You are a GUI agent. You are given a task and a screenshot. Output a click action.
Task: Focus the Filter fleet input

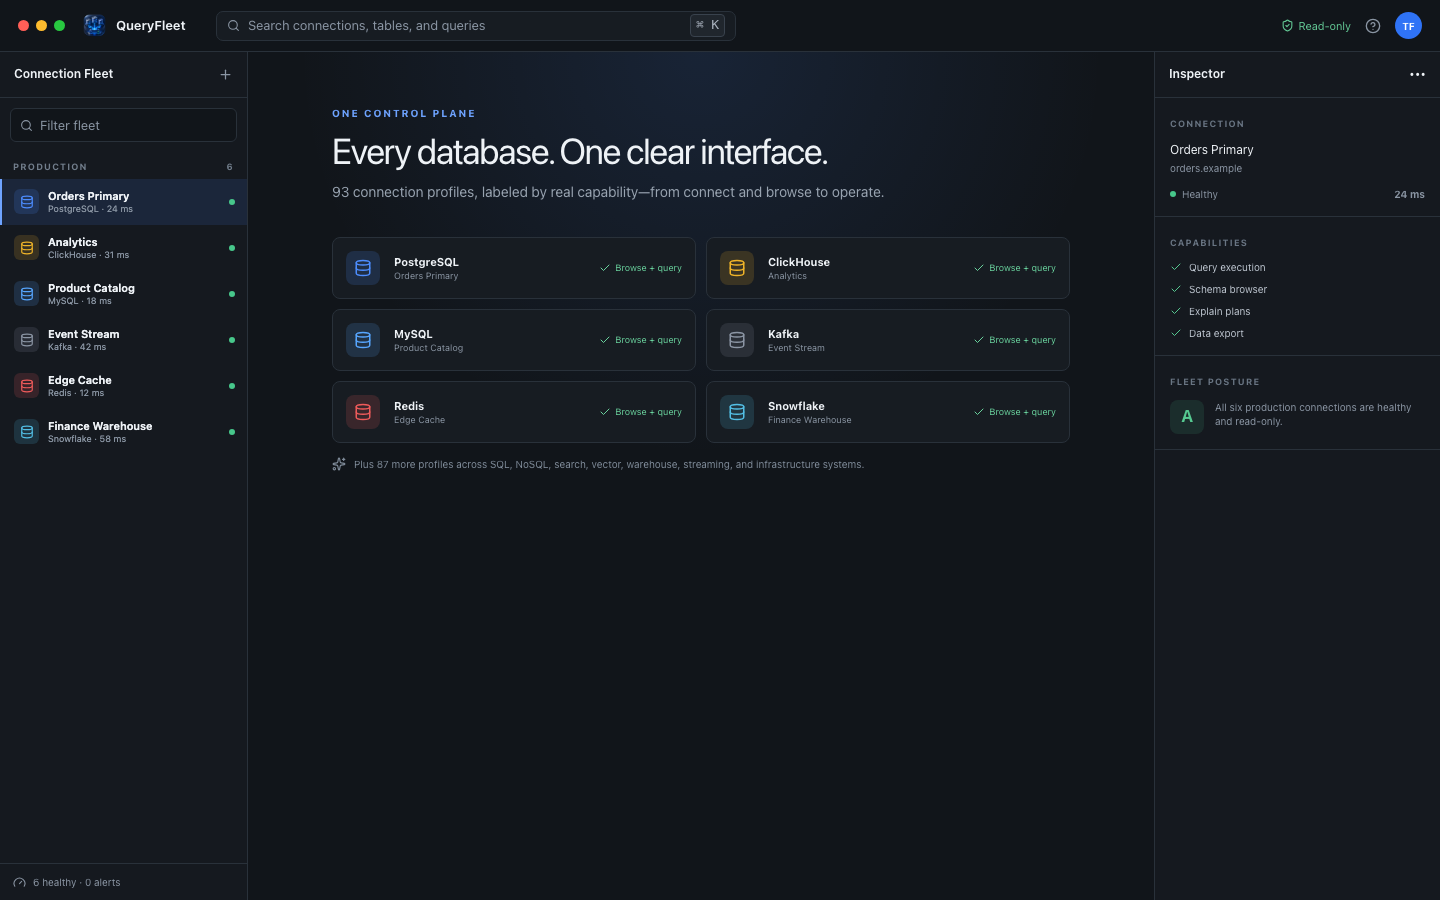click(124, 125)
